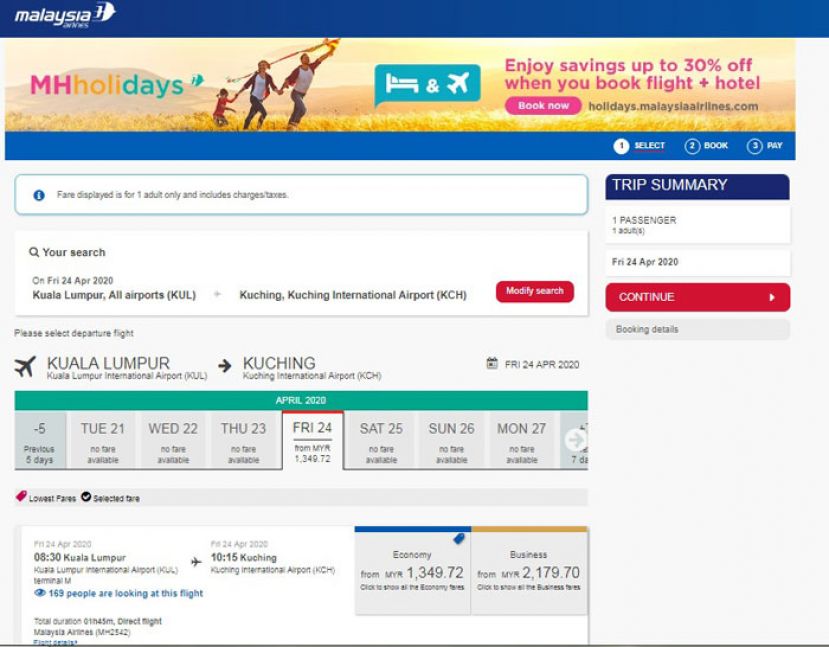Open the holidays.malaysiaairlines.com link
This screenshot has width=829, height=647.
pyautogui.click(x=673, y=106)
